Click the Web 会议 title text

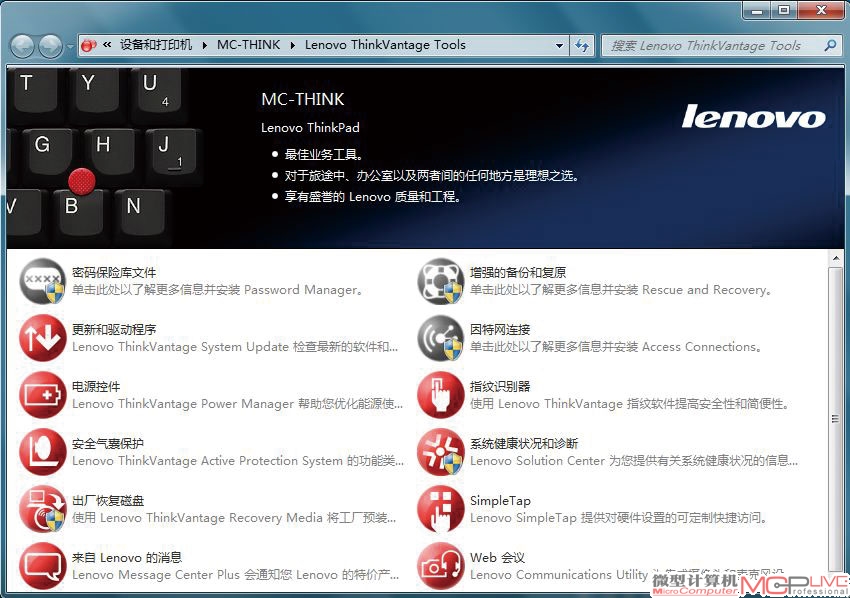[x=497, y=557]
